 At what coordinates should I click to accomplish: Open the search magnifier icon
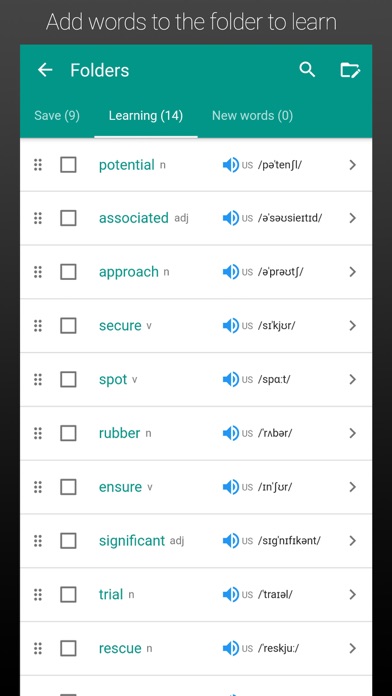(307, 70)
